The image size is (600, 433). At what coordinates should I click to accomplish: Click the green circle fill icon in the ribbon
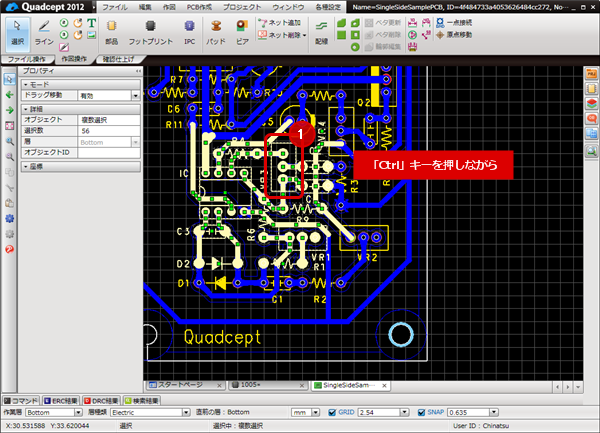355,47
